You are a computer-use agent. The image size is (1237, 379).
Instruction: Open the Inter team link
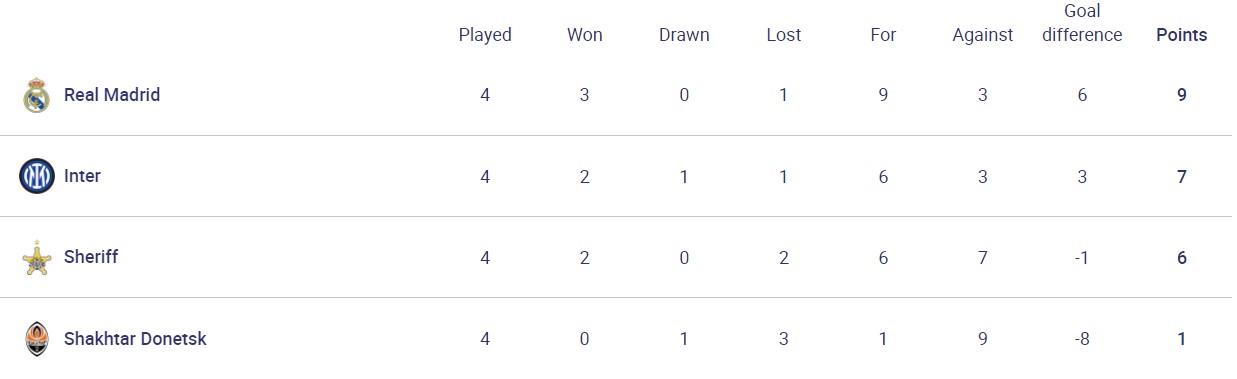coord(82,176)
